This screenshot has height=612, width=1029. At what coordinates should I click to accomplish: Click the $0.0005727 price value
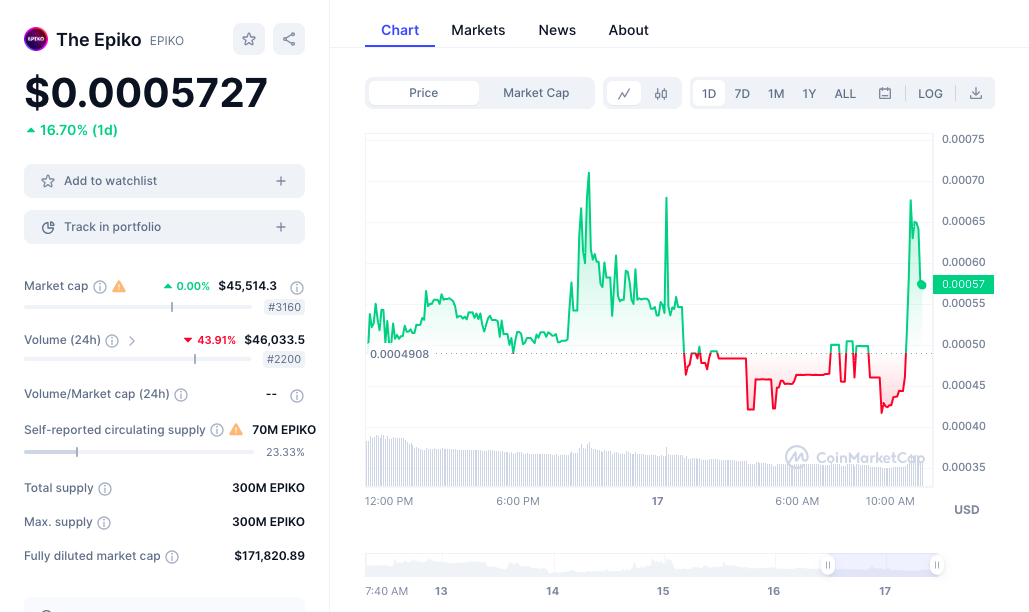(146, 92)
